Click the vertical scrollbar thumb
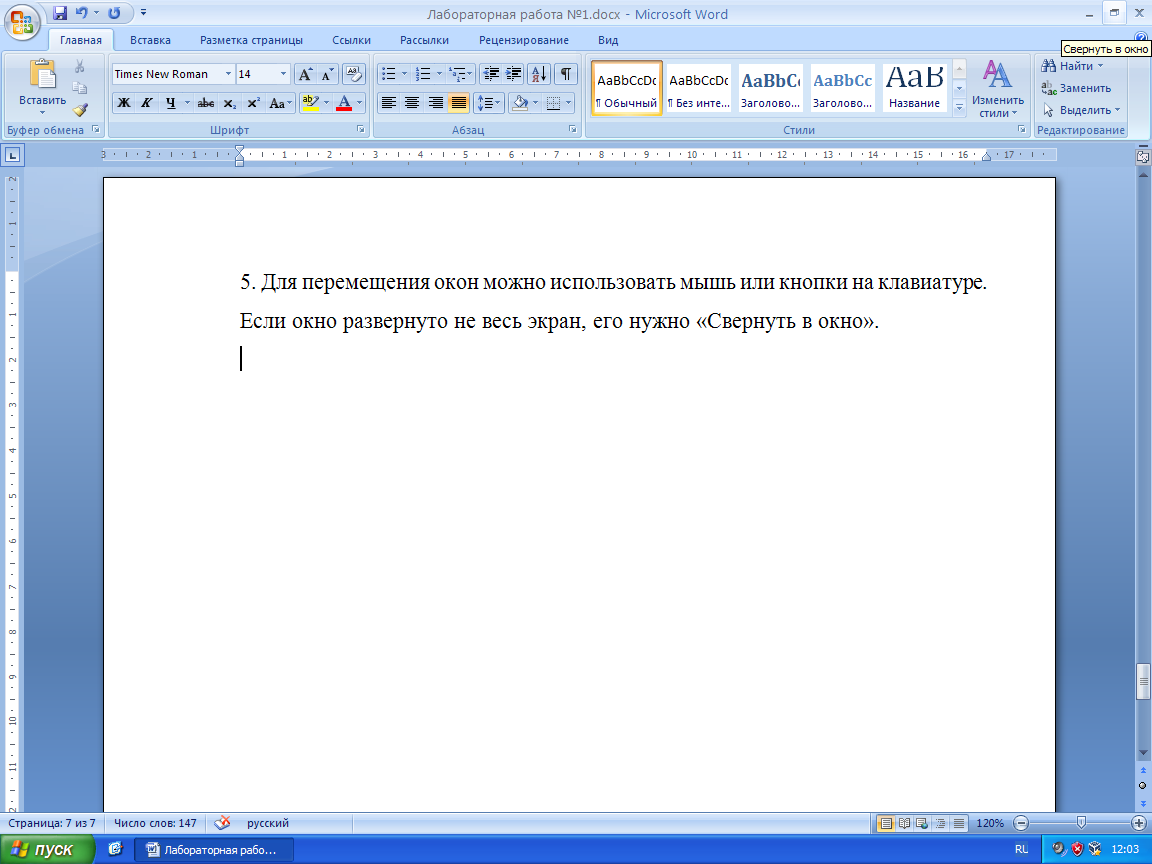 (x=1142, y=682)
